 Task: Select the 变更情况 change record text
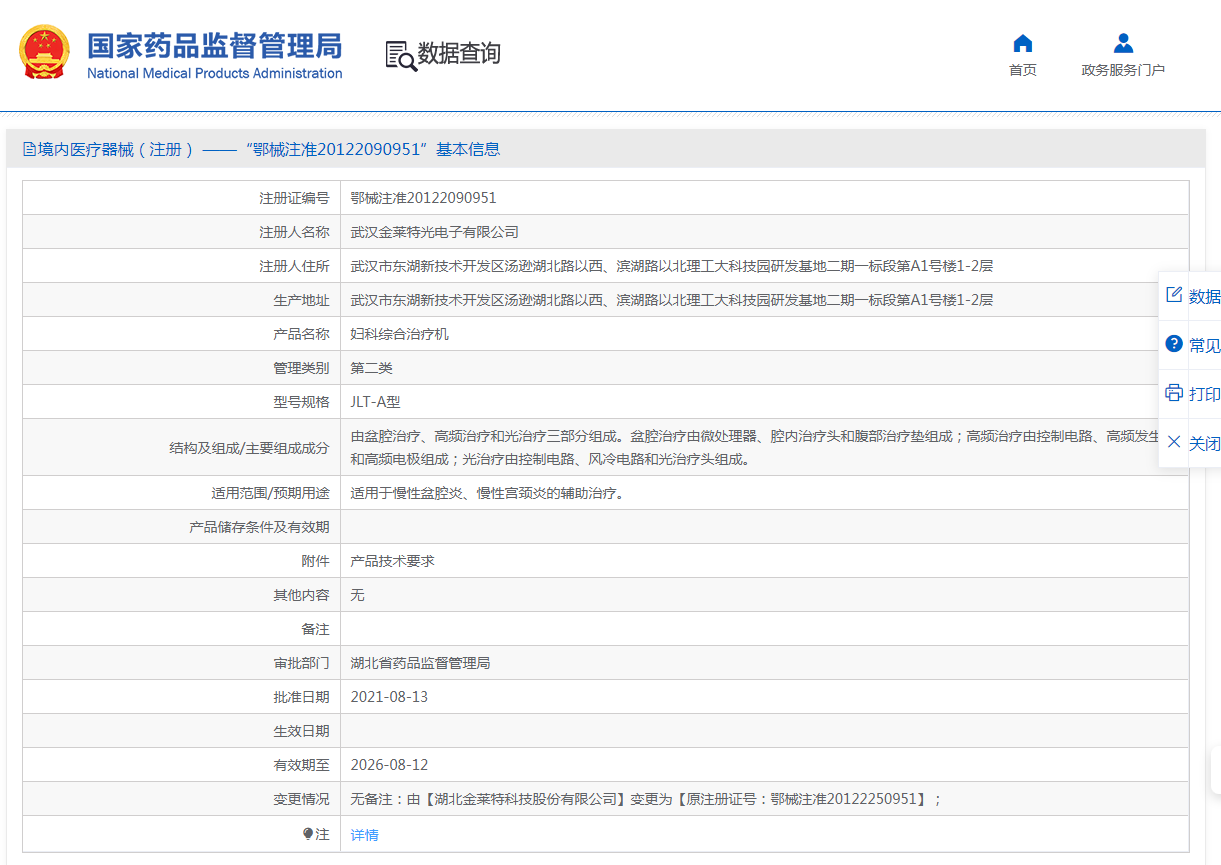[x=646, y=799]
